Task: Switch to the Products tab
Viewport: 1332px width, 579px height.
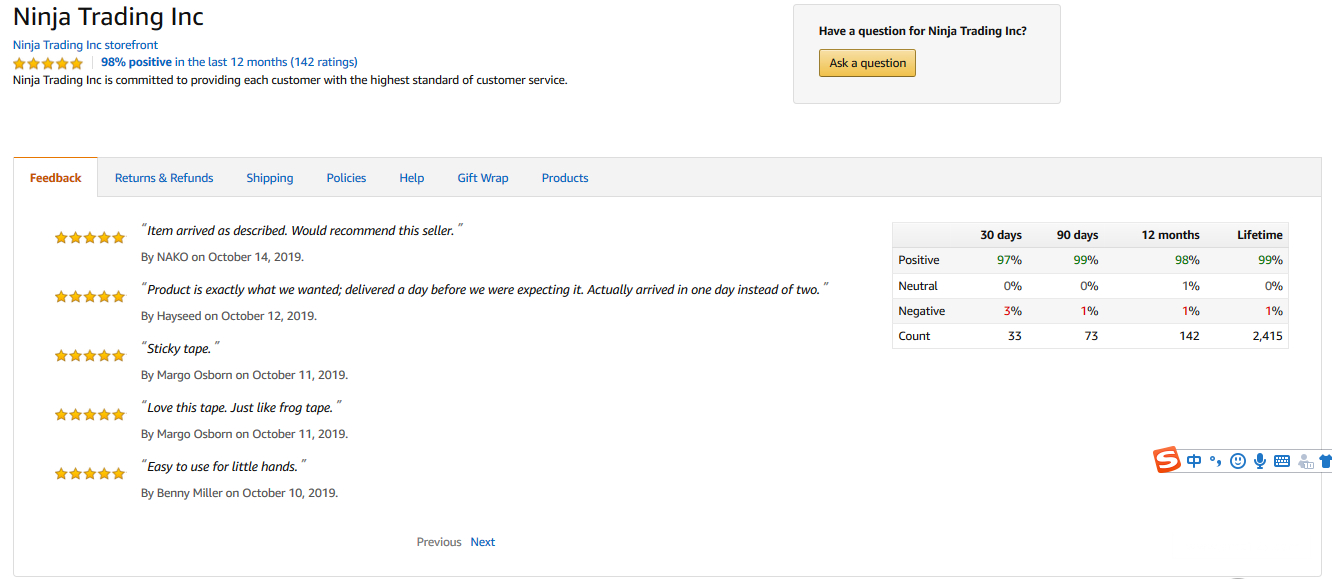Action: pyautogui.click(x=565, y=178)
